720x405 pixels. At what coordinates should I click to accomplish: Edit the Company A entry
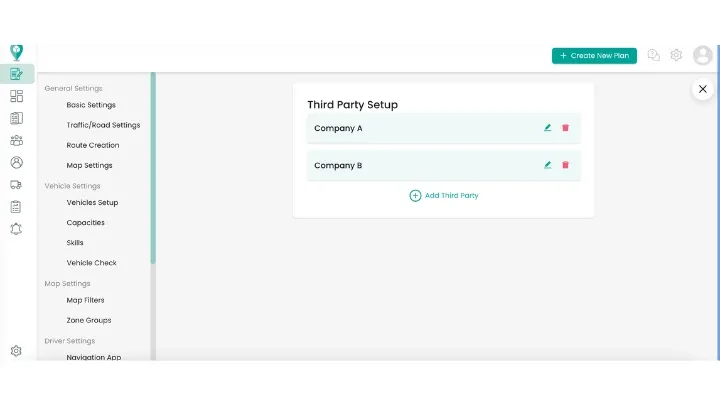click(x=548, y=128)
